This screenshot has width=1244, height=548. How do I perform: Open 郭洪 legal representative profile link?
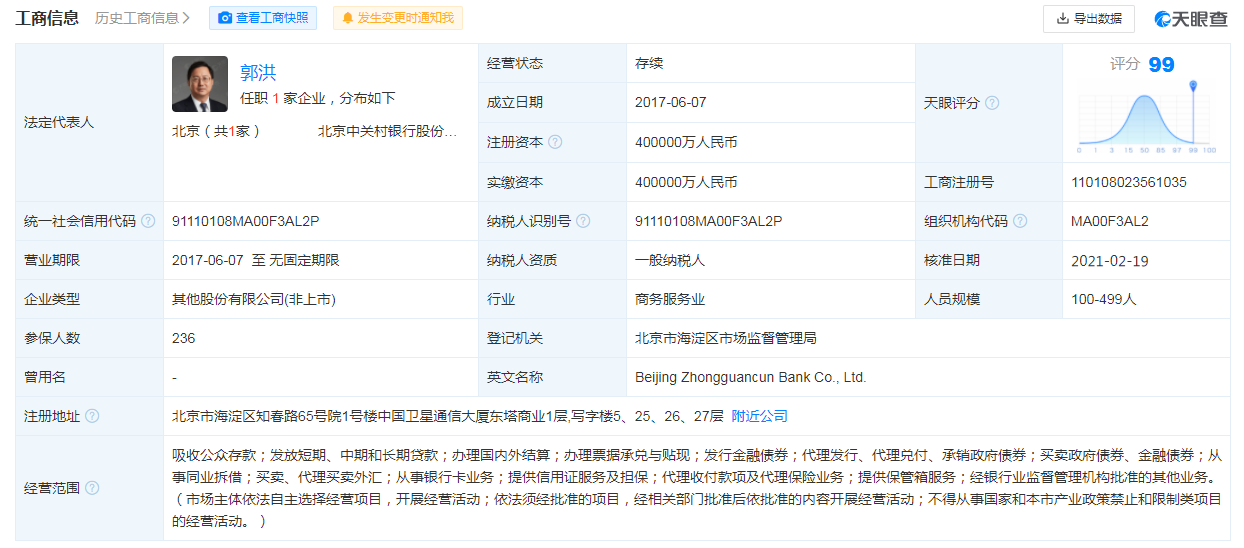[258, 72]
